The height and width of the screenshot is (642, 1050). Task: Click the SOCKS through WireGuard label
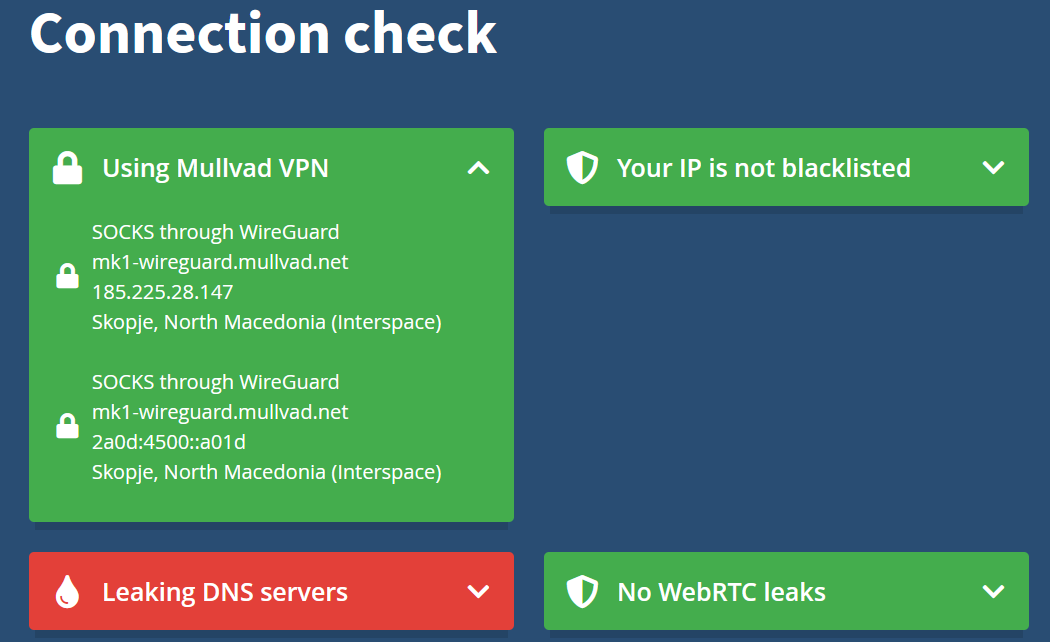pyautogui.click(x=214, y=231)
